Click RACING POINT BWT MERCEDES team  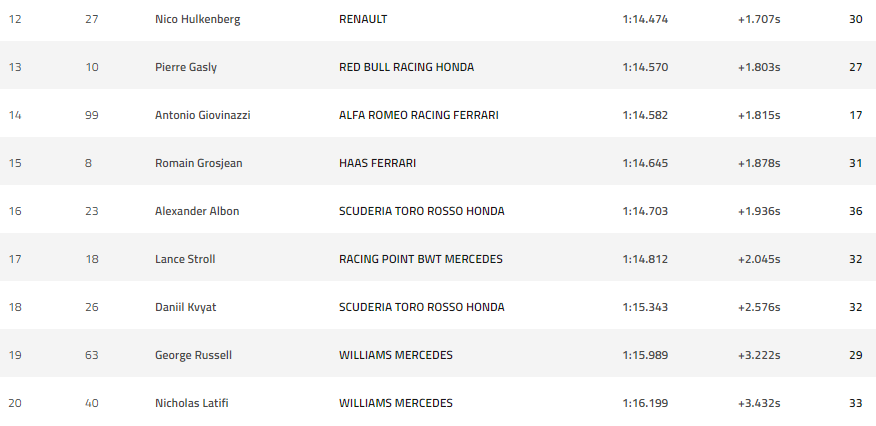coord(420,259)
